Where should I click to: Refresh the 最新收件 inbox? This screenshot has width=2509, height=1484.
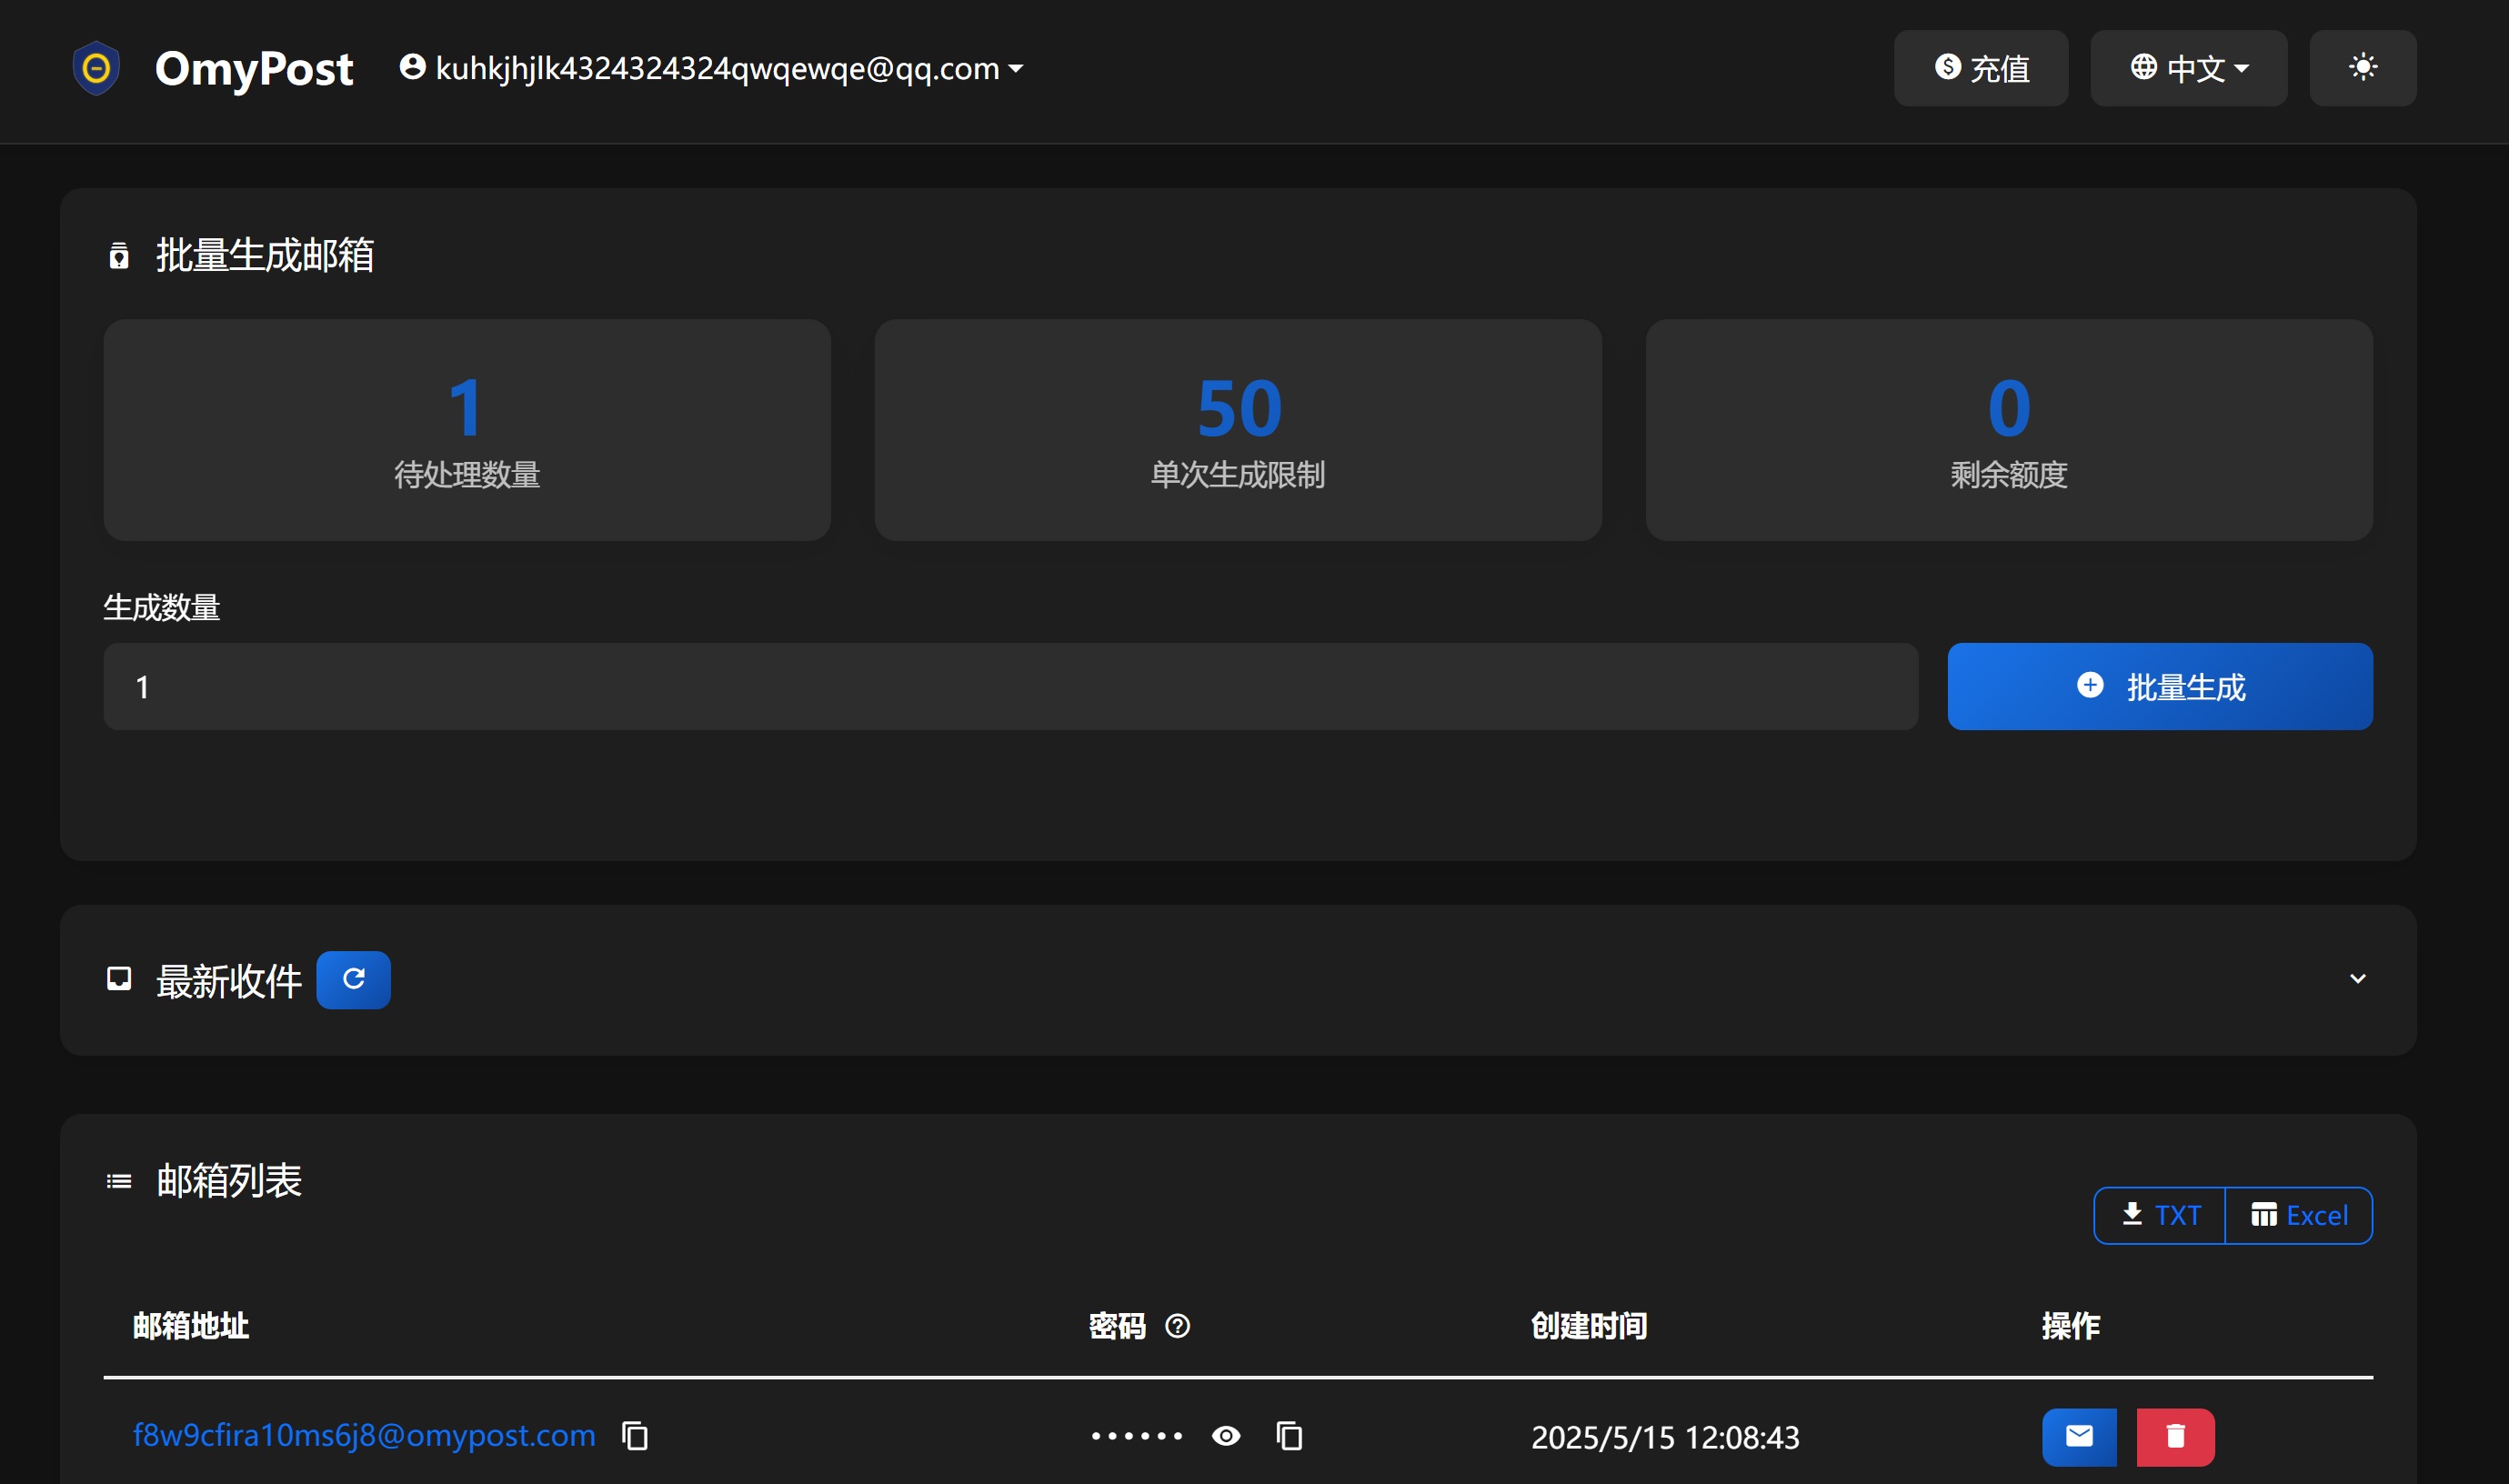point(353,979)
